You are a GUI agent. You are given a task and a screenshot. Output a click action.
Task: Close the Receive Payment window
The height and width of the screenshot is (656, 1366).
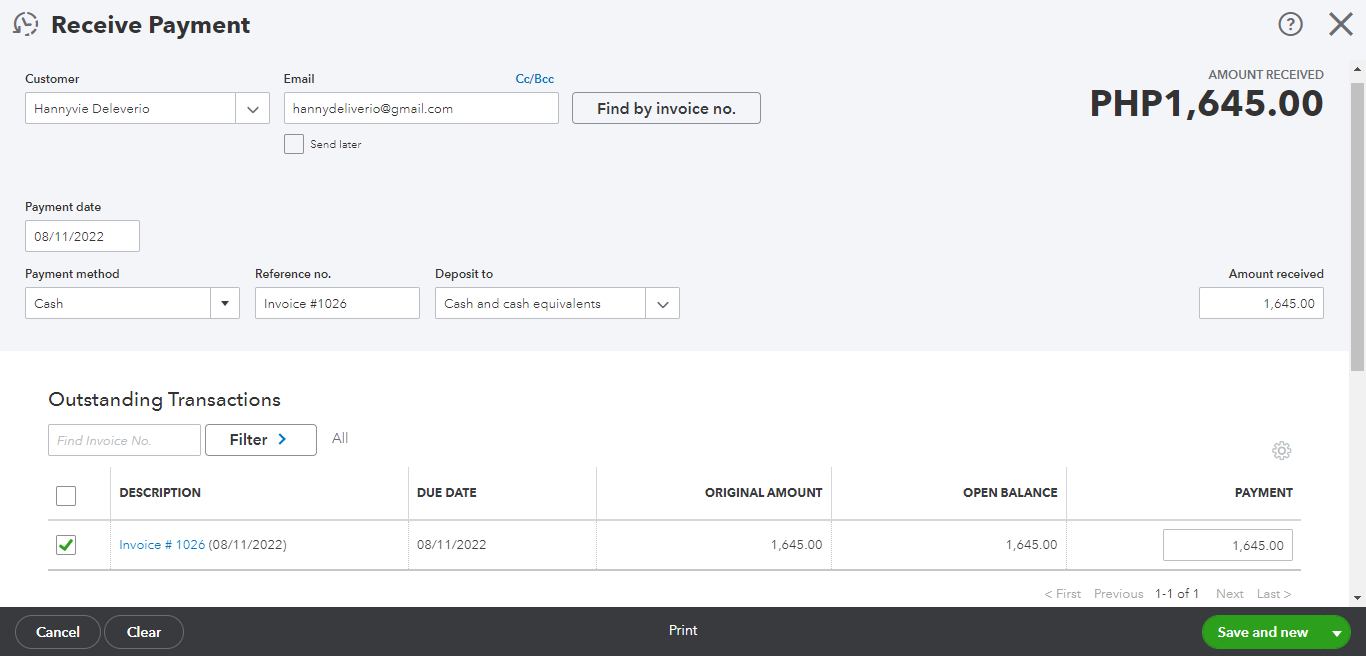pyautogui.click(x=1340, y=25)
